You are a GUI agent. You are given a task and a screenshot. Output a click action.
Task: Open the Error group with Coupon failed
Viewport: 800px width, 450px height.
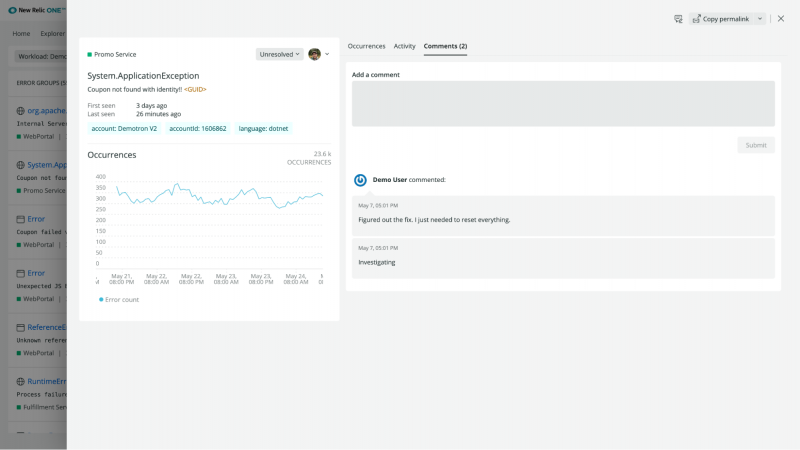pos(36,219)
